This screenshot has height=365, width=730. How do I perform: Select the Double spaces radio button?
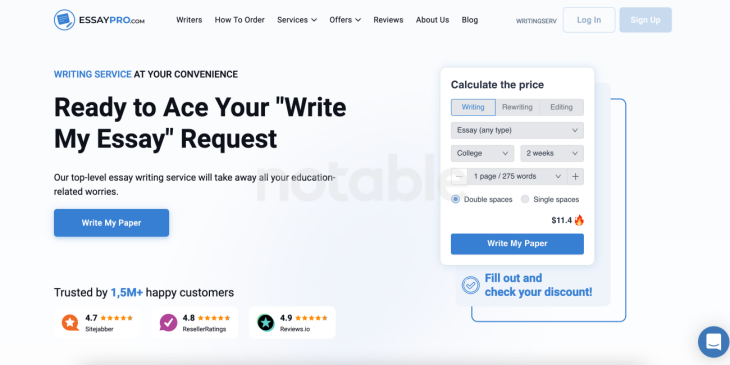click(x=455, y=199)
